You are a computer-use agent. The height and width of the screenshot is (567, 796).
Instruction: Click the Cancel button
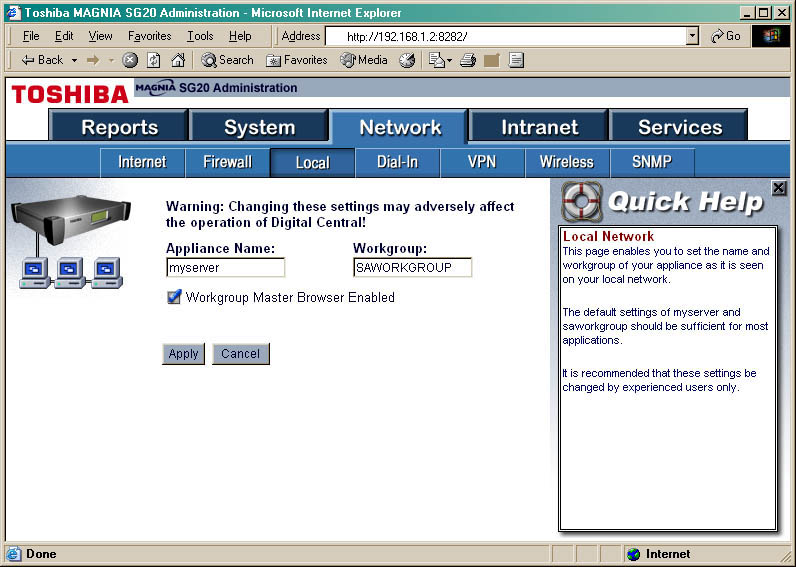tap(241, 354)
